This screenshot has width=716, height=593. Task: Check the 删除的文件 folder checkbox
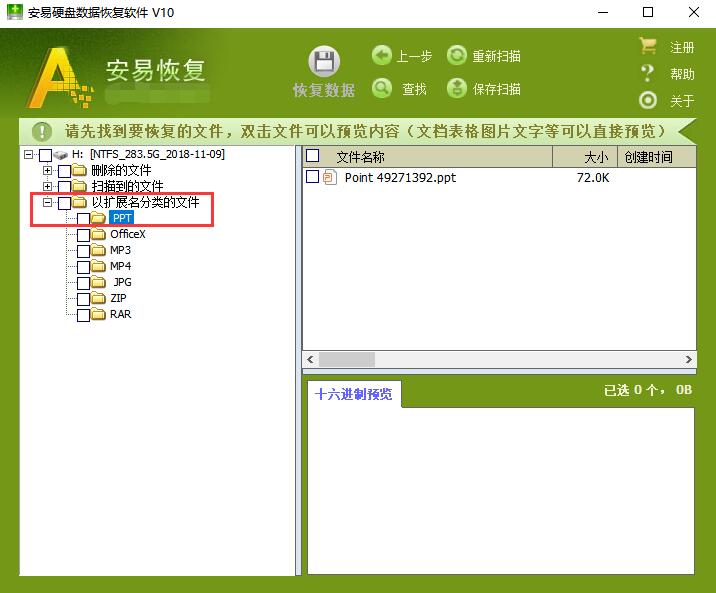coord(64,171)
